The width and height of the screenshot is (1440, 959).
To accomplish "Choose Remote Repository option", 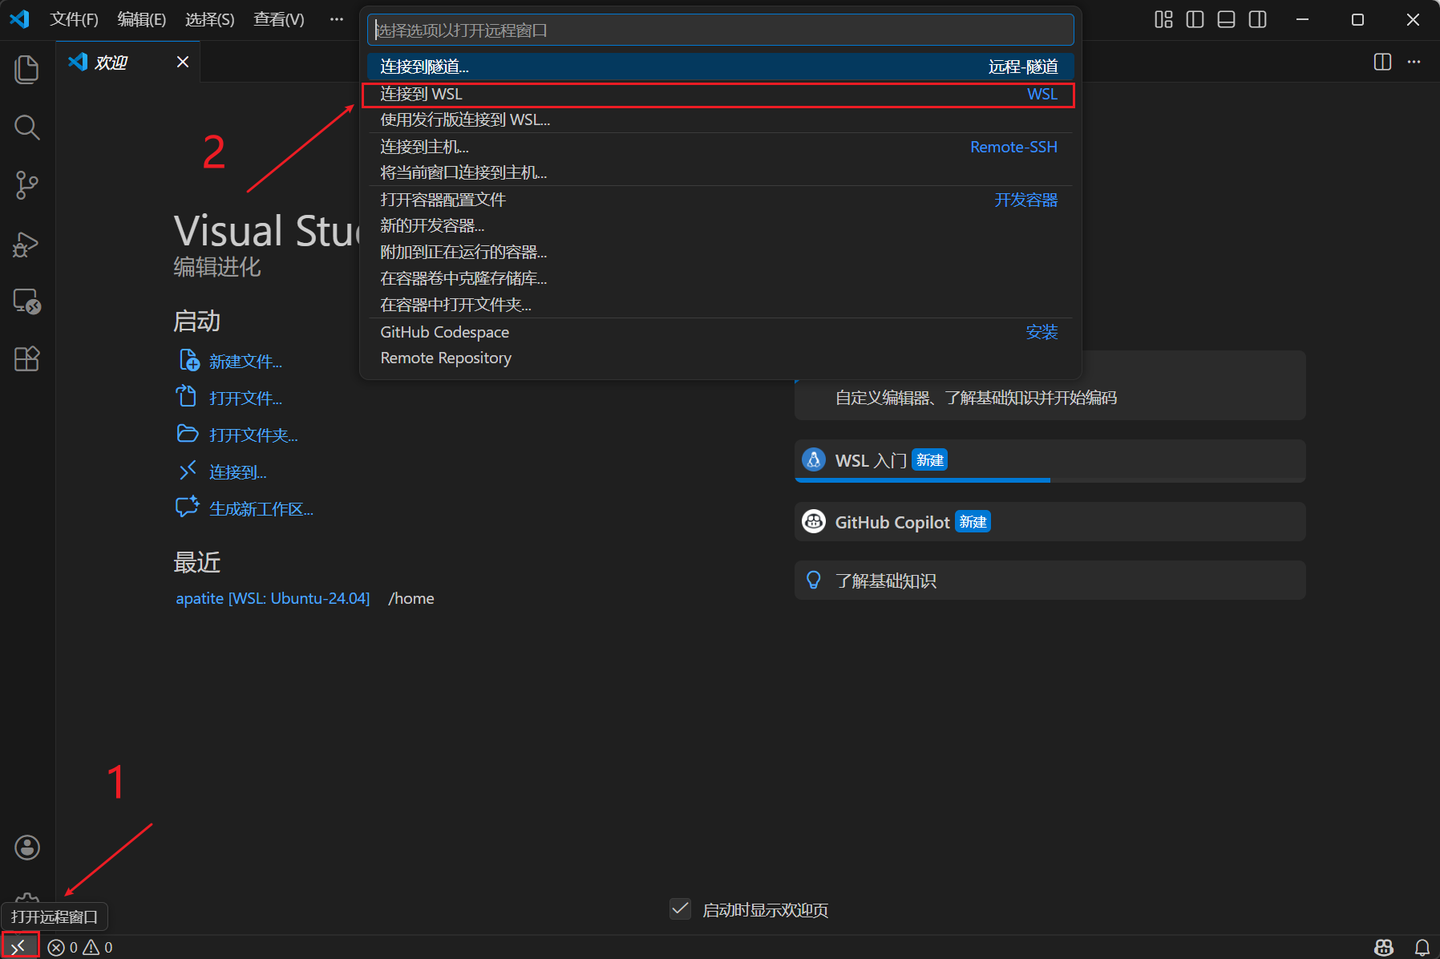I will pos(720,358).
